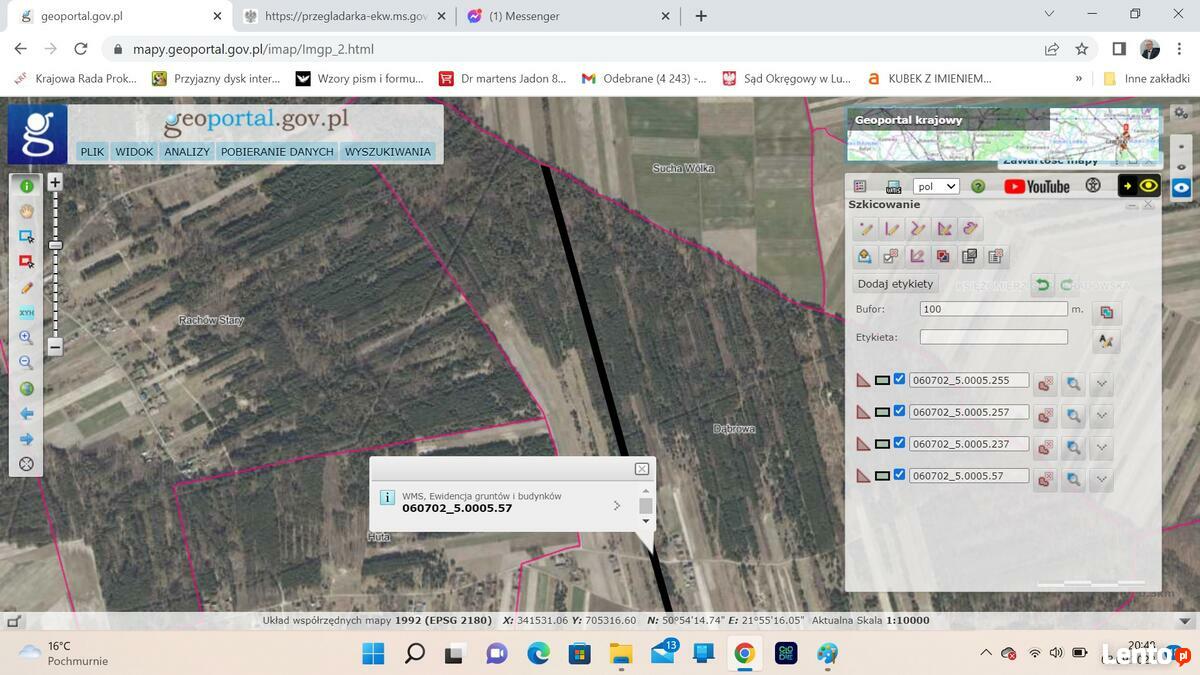Open the WIDOK menu
The width and height of the screenshot is (1200, 675).
(x=134, y=152)
